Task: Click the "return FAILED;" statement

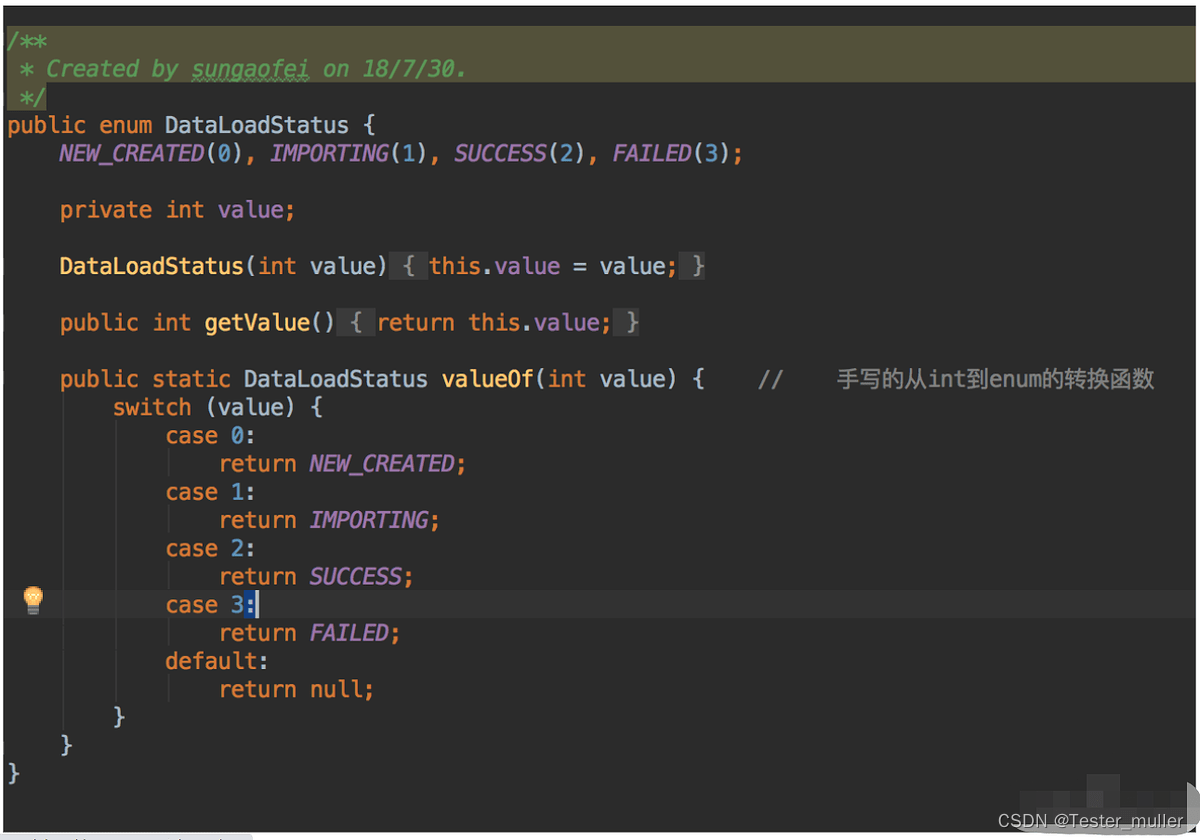Action: (310, 633)
